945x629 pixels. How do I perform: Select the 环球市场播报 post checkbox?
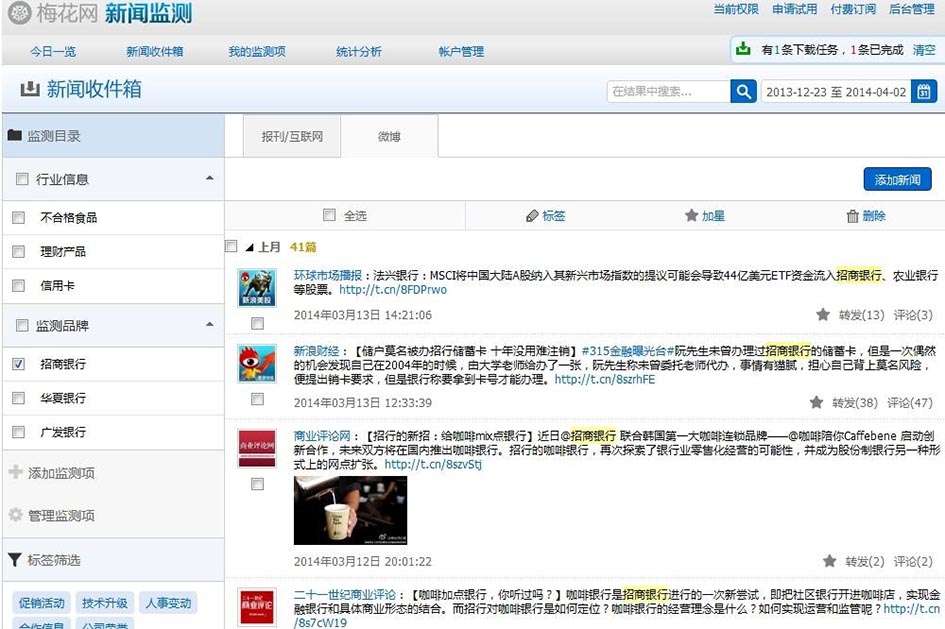(x=257, y=324)
